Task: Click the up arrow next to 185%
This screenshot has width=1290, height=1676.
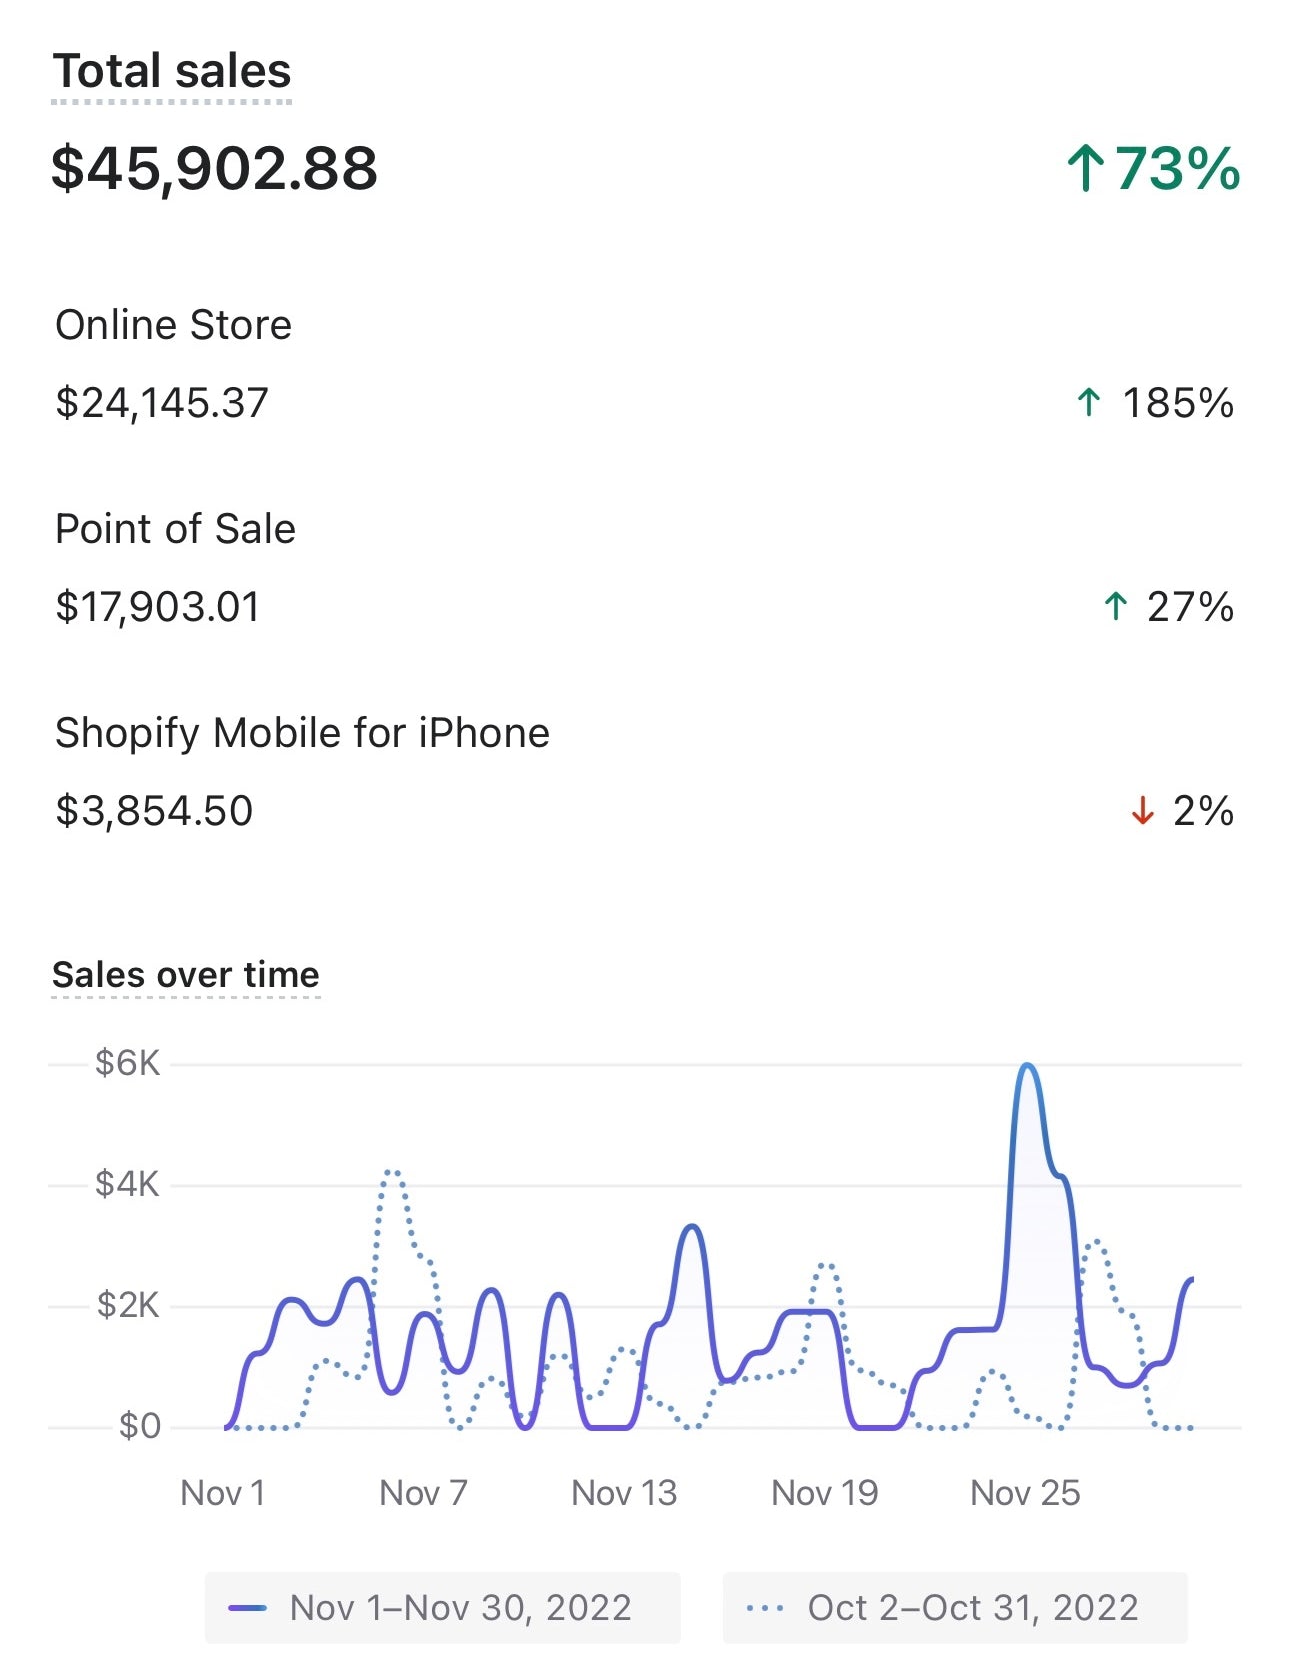Action: click(x=1089, y=403)
